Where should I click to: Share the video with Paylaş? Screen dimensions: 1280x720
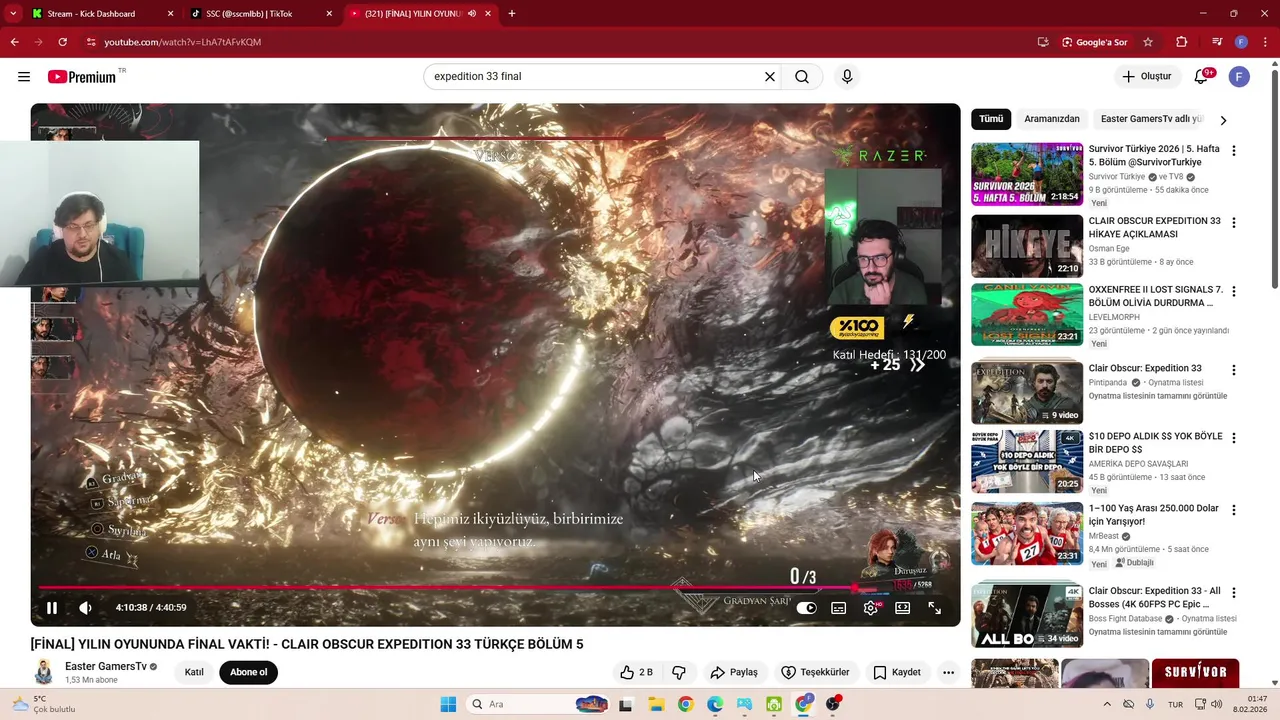(x=734, y=672)
